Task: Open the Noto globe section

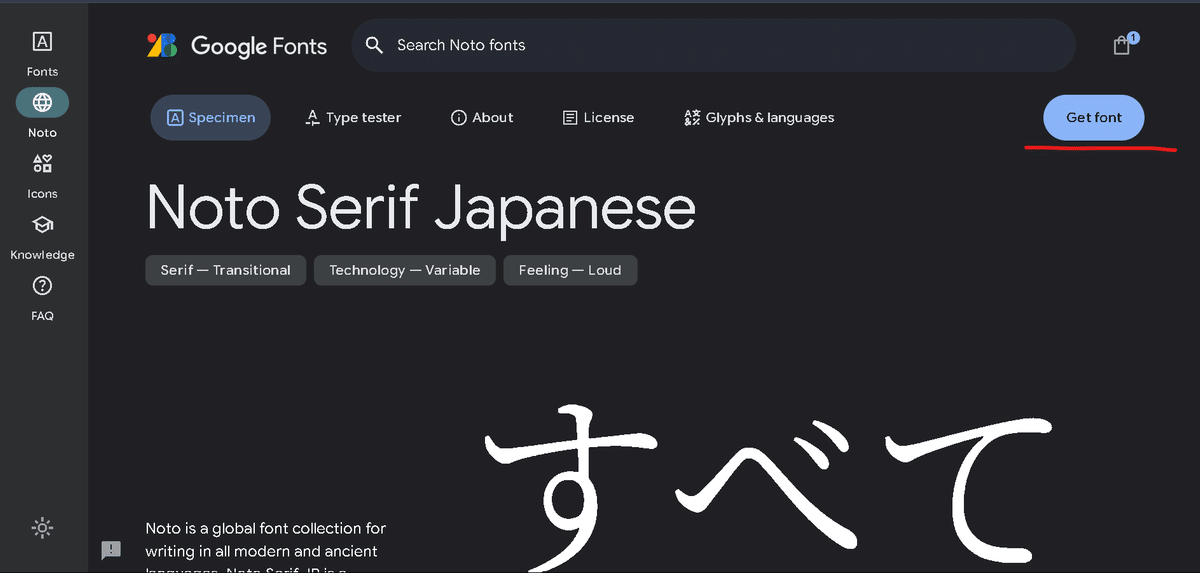Action: click(x=42, y=103)
